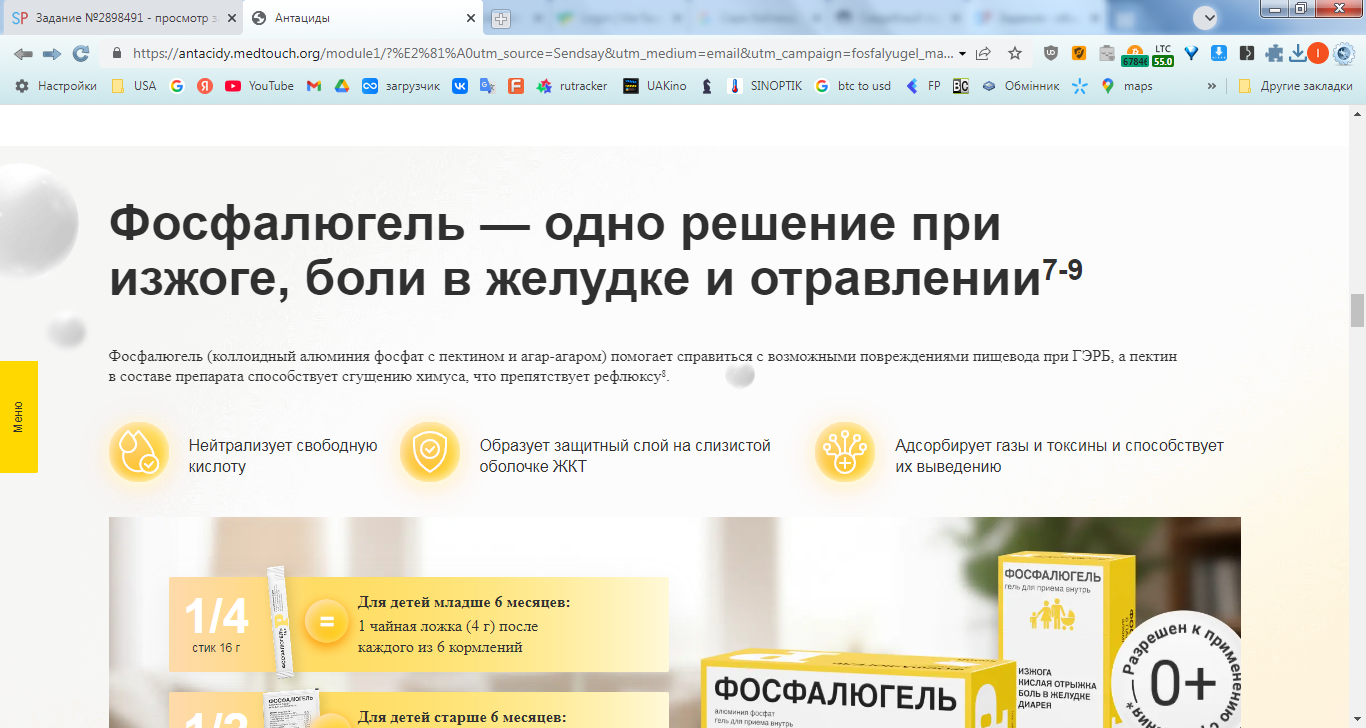Open the UAKino bookmark
Image resolution: width=1366 pixels, height=728 pixels.
pyautogui.click(x=655, y=86)
